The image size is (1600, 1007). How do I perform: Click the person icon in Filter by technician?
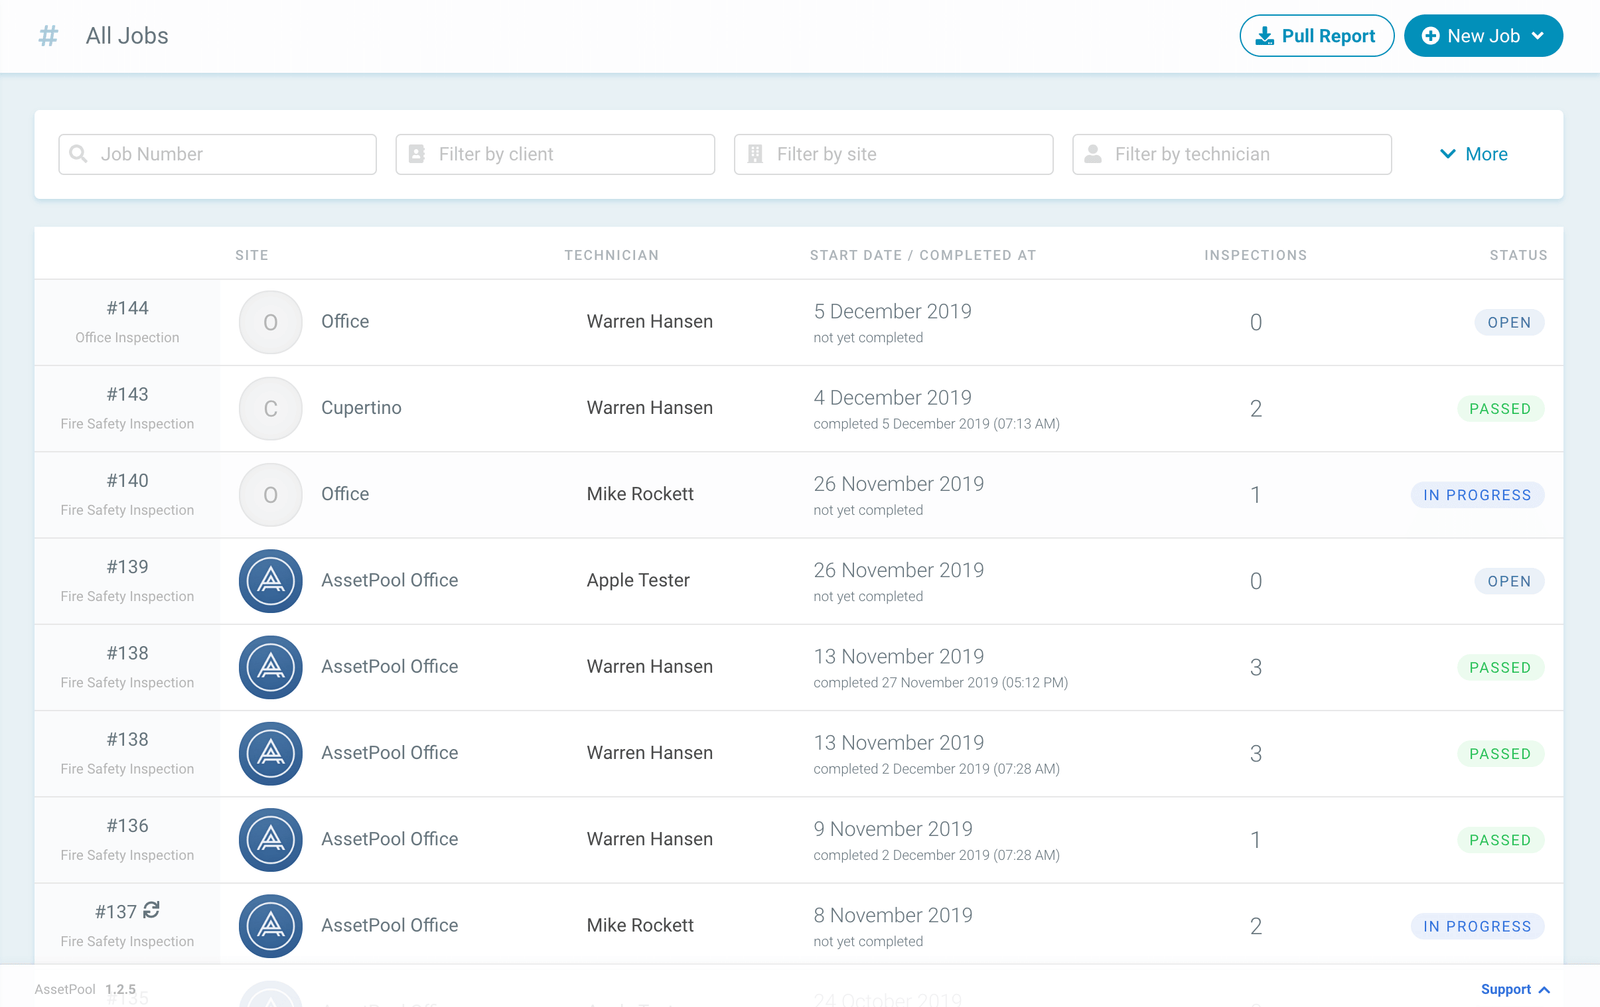click(1093, 154)
